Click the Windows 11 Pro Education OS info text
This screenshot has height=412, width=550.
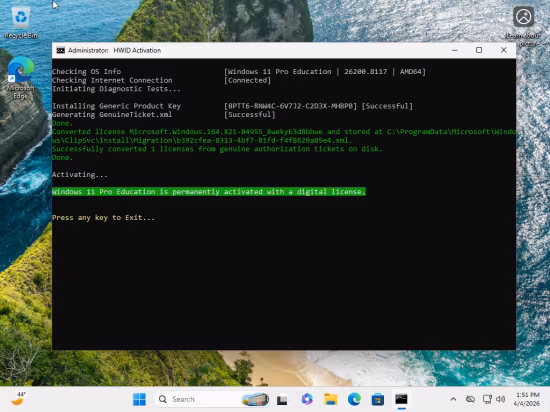325,72
